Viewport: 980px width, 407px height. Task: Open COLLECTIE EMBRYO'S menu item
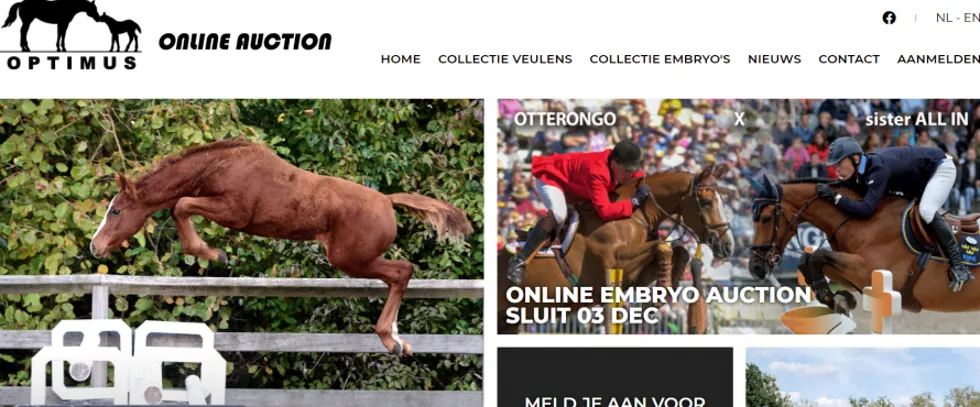(x=660, y=59)
